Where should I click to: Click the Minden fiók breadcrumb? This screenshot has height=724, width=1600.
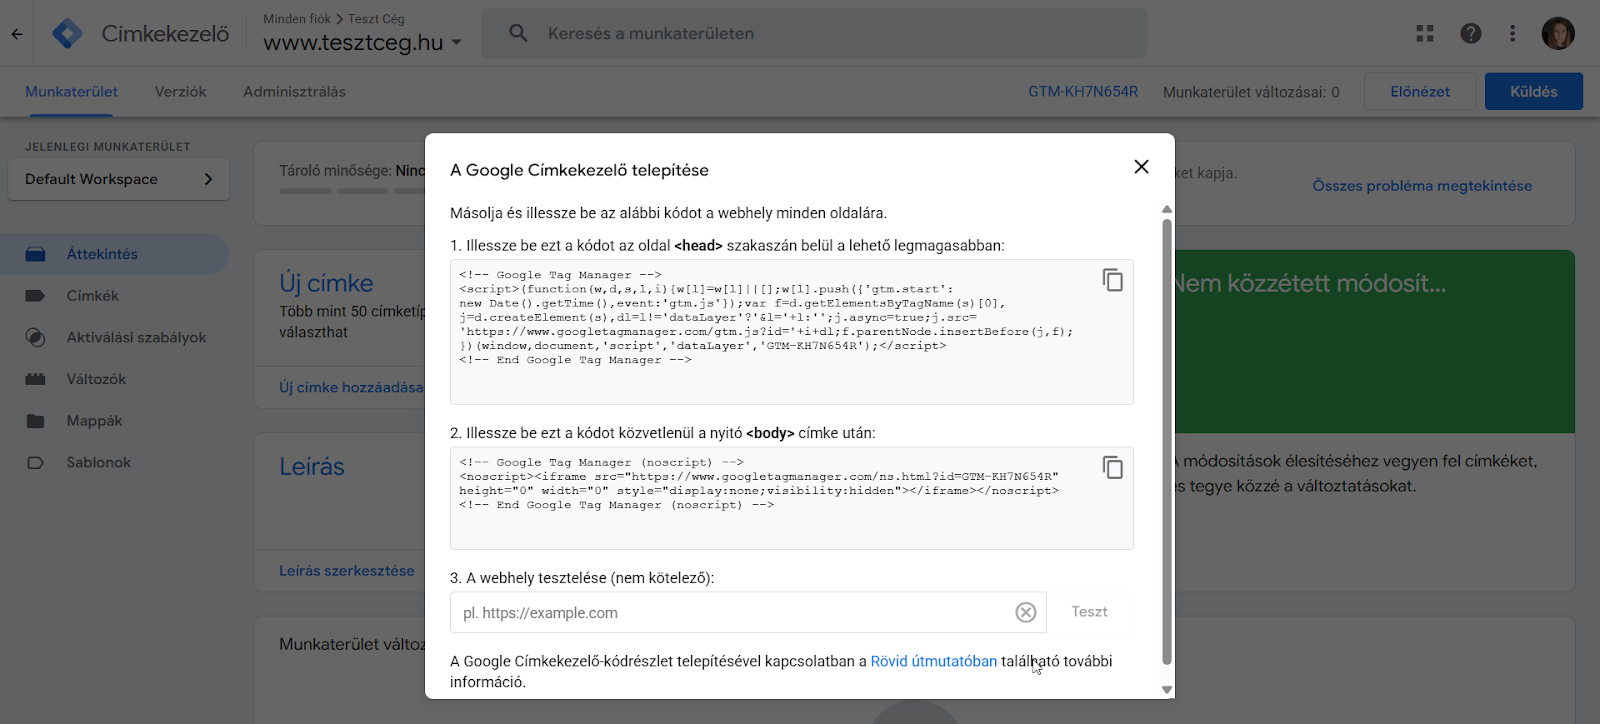297,19
